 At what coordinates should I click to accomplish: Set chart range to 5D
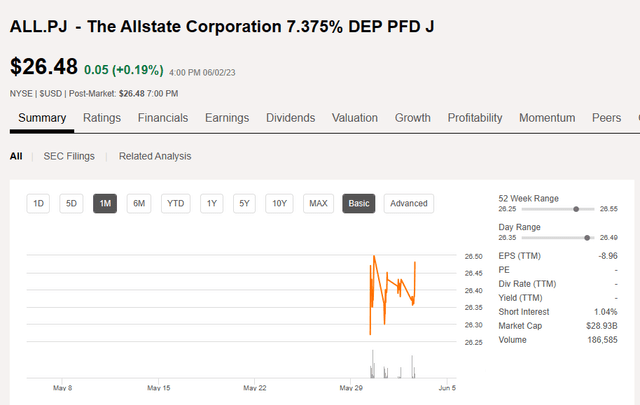[x=71, y=203]
